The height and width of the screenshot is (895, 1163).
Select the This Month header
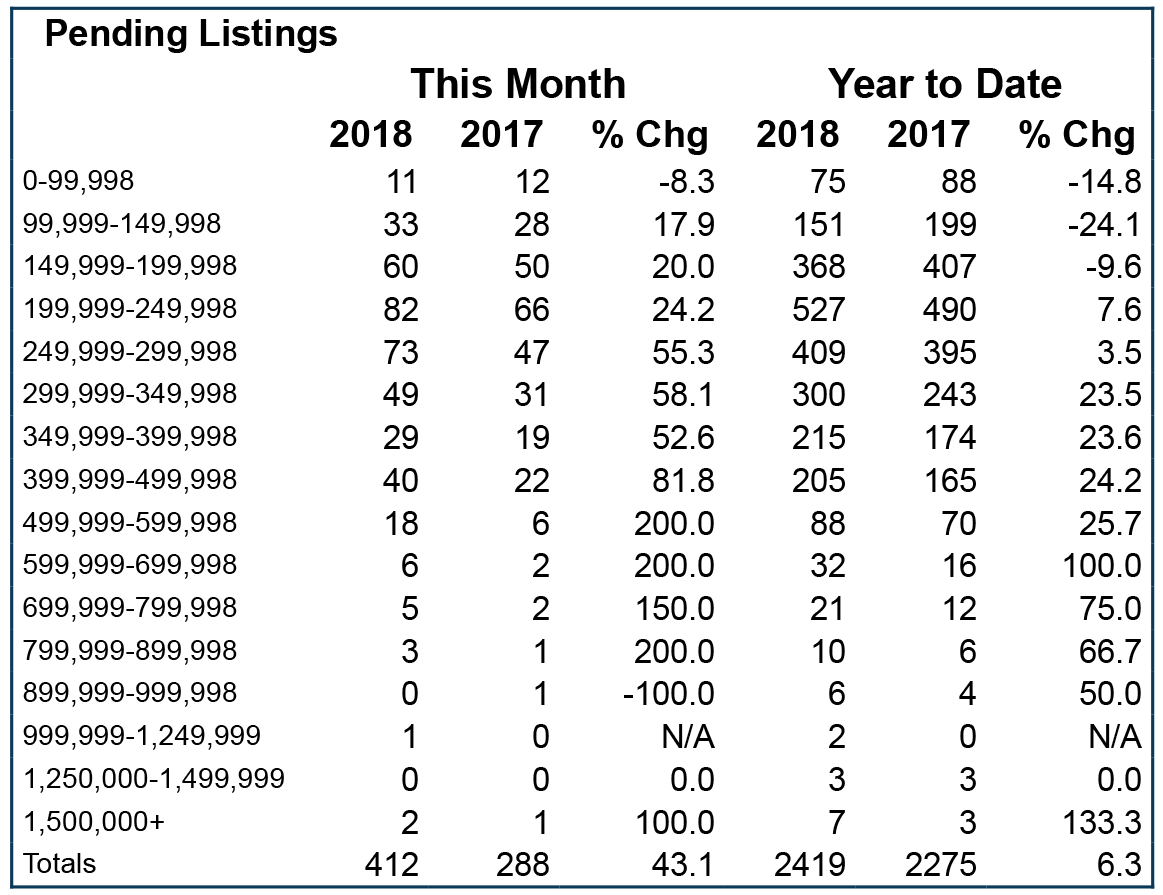click(x=518, y=83)
